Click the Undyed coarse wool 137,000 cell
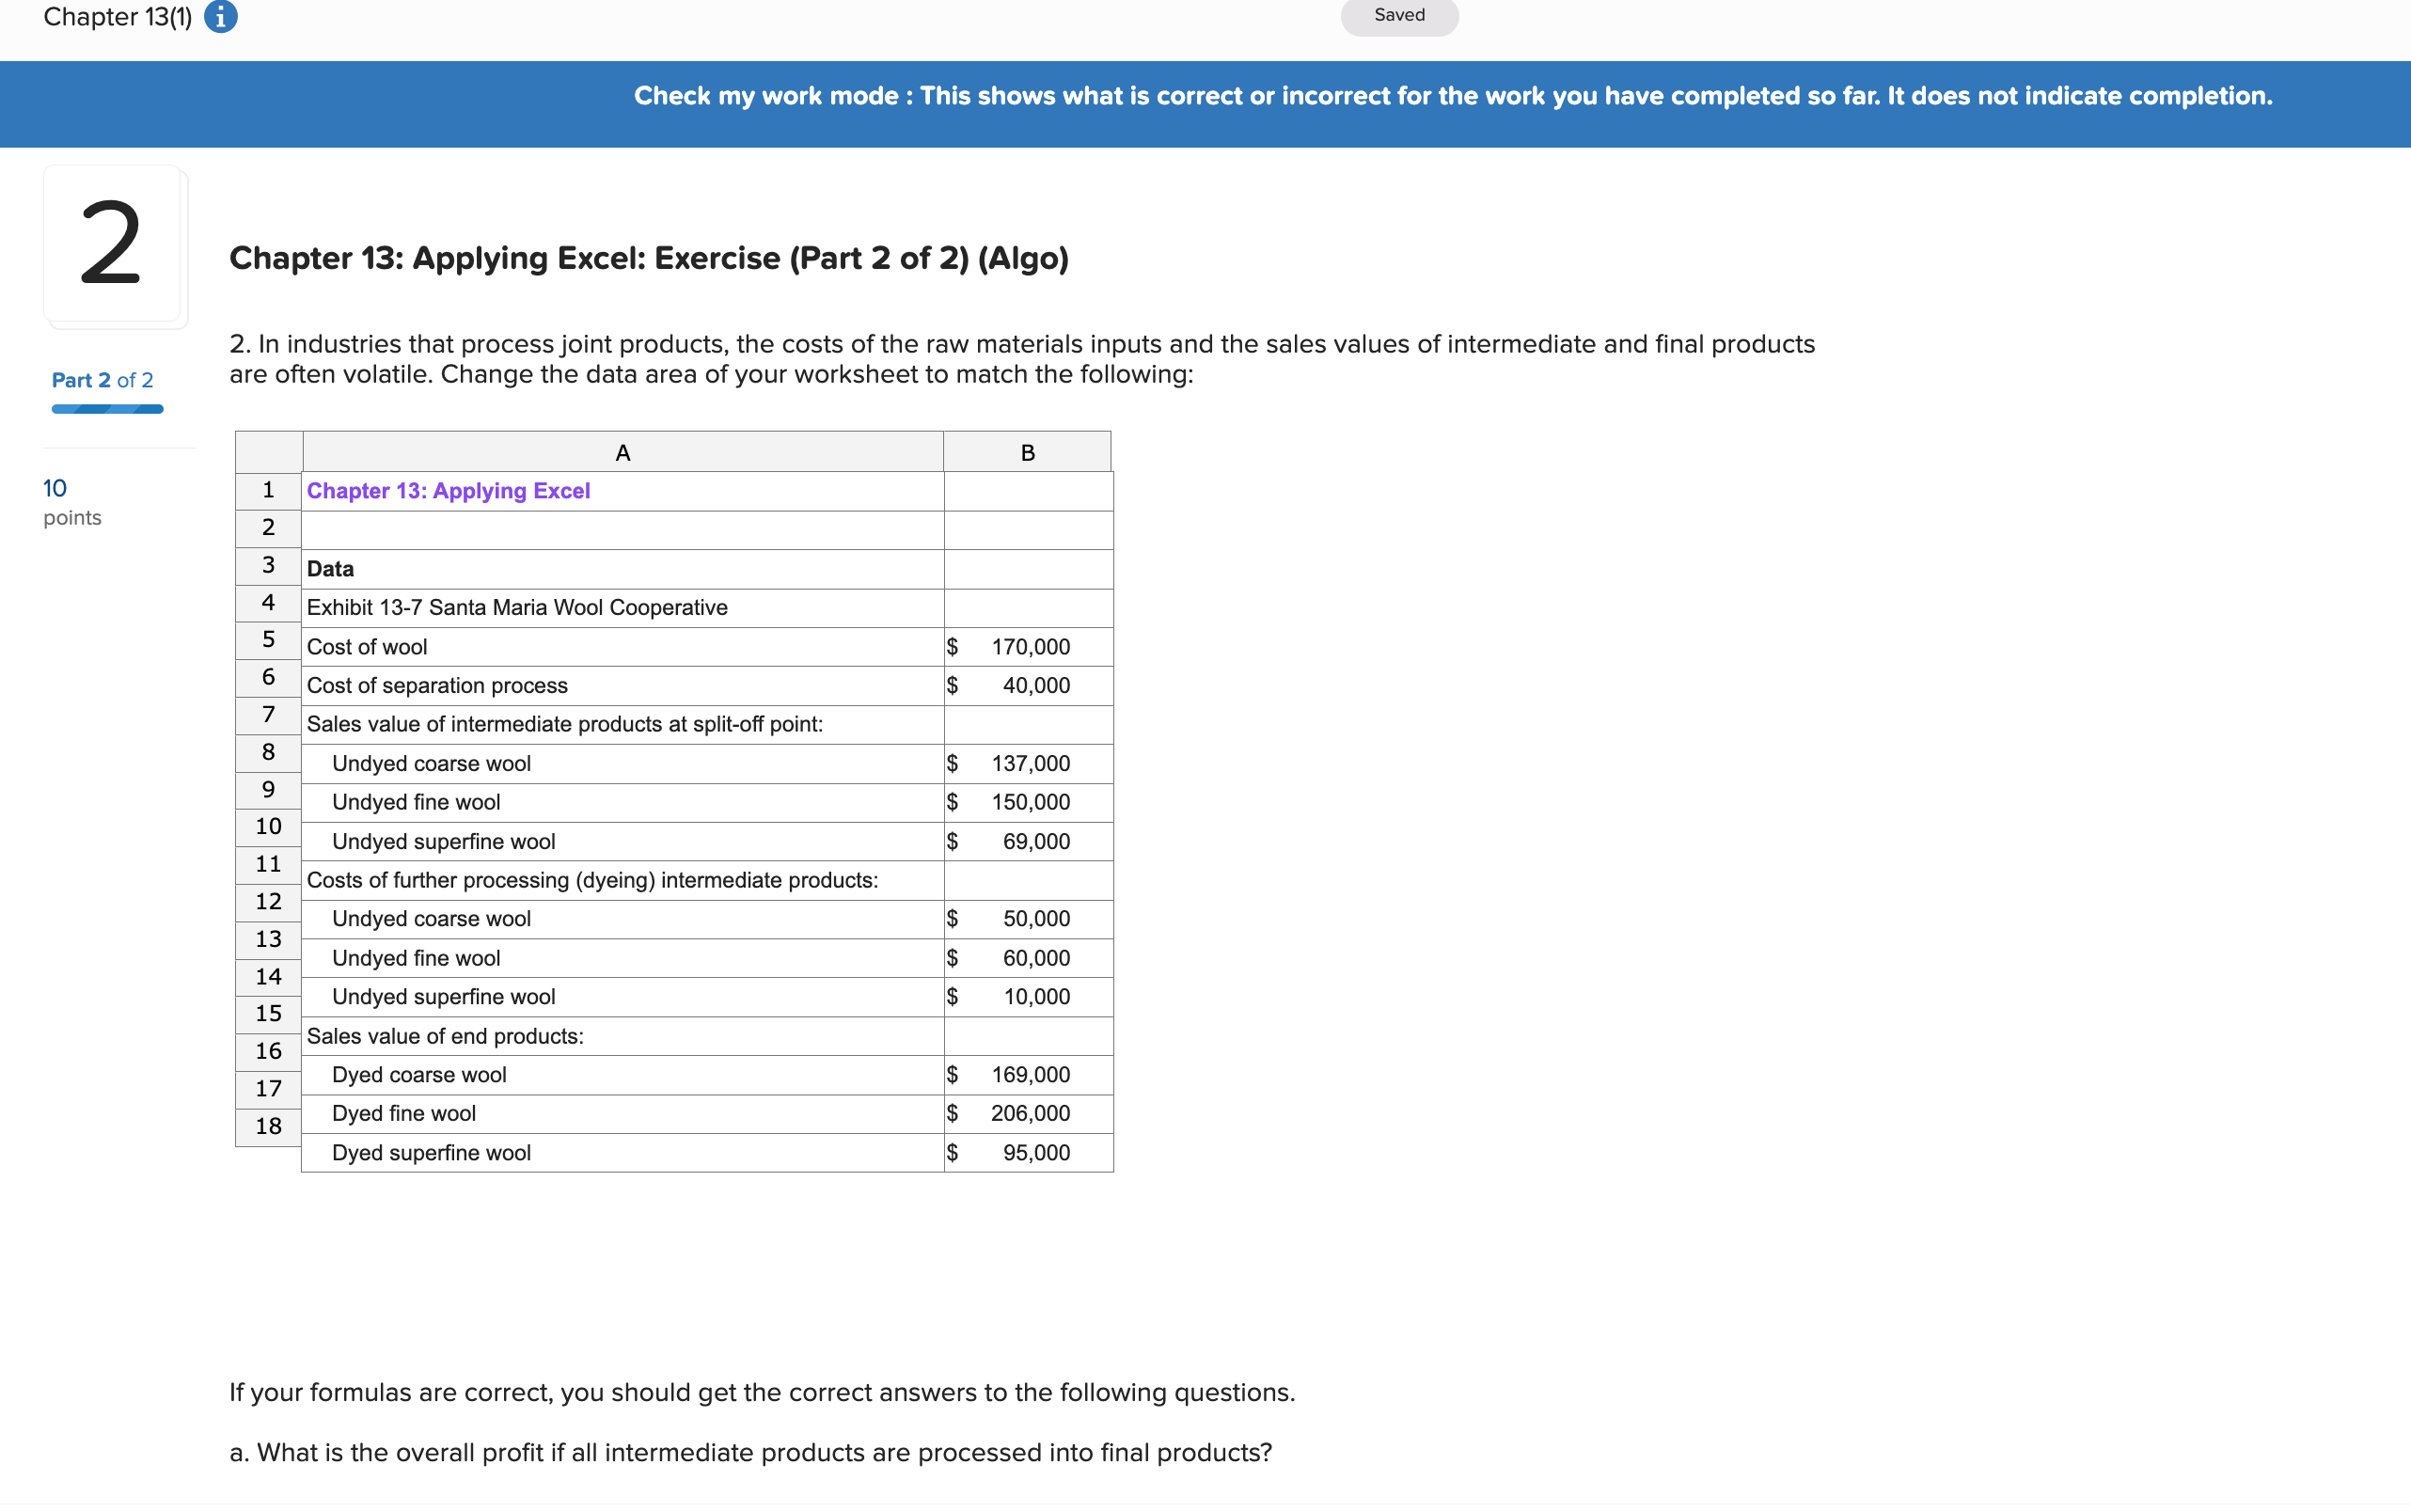2411x1512 pixels. 1030,763
